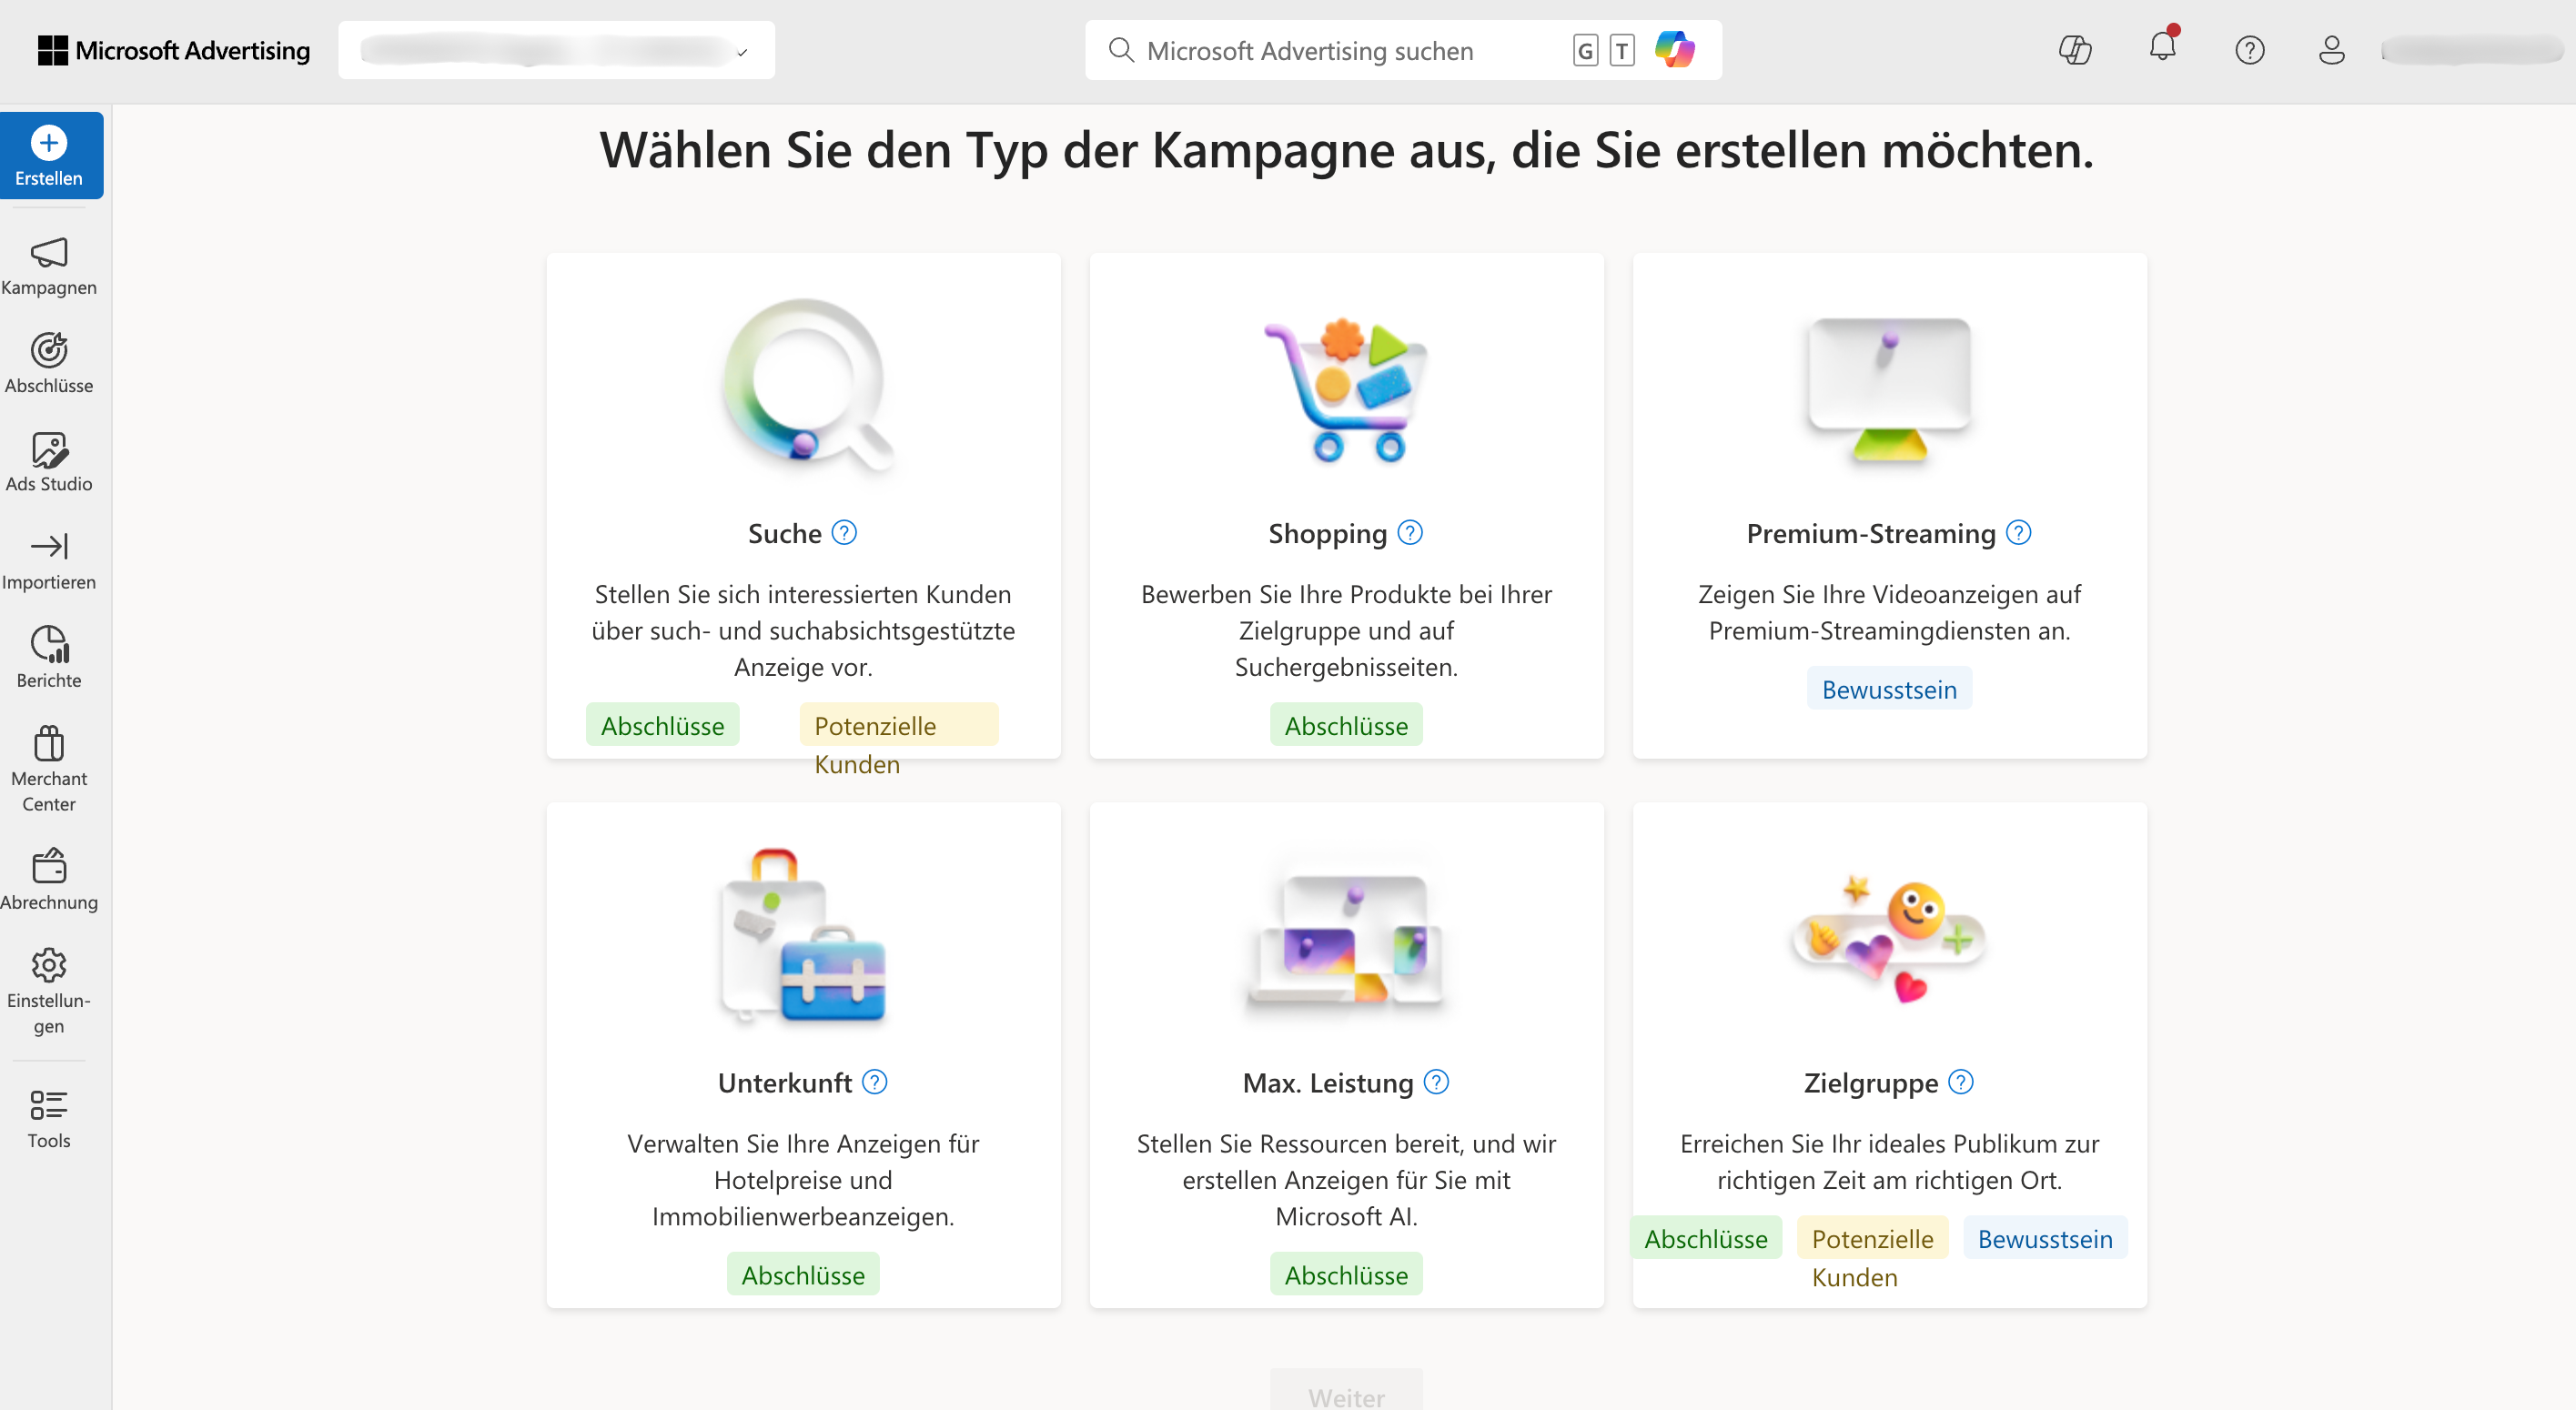Open Ads Studio in sidebar

(49, 450)
